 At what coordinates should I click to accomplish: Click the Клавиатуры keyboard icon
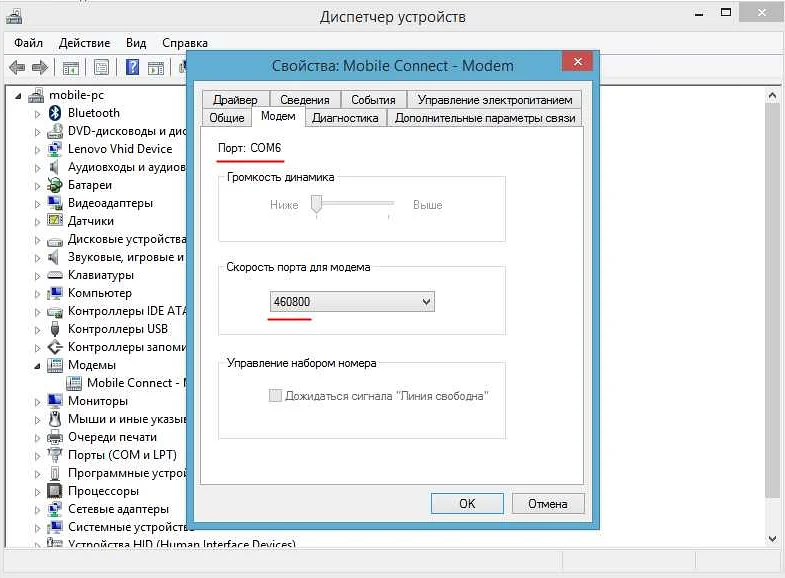(x=55, y=275)
